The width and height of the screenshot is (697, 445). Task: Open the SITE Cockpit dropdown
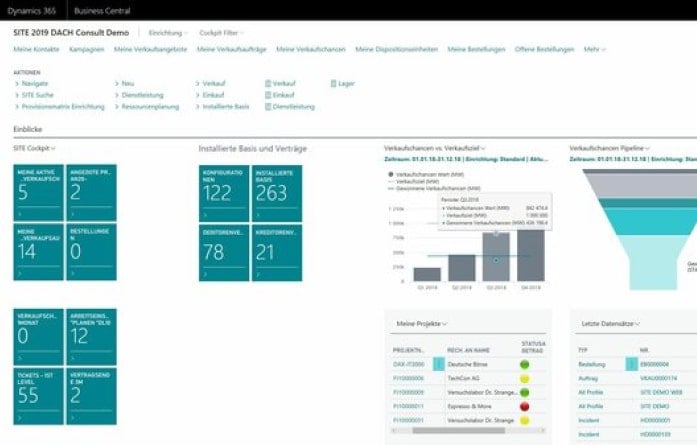click(34, 148)
